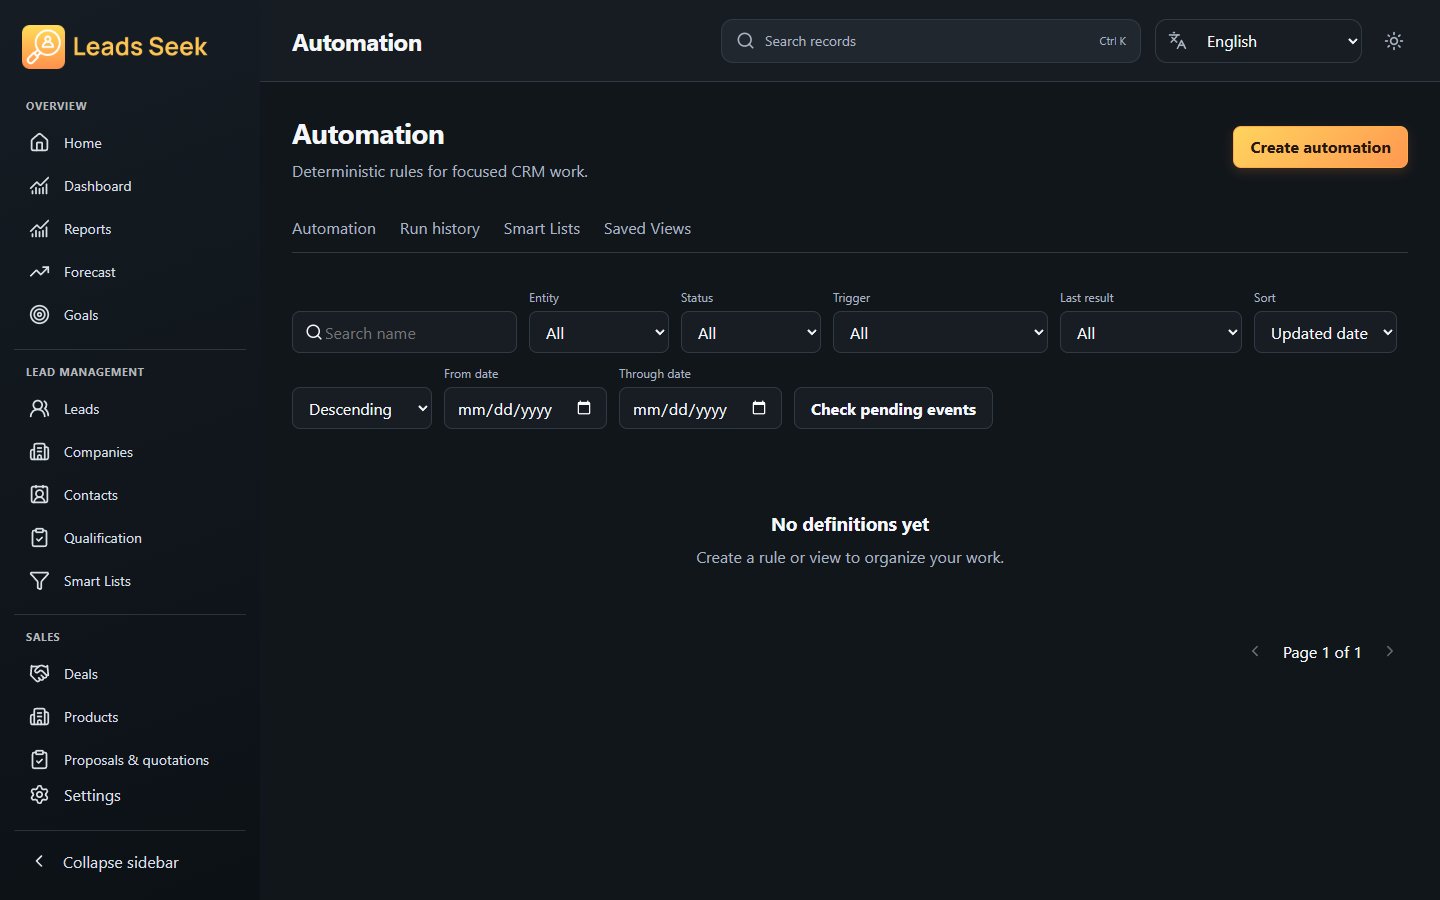Focus the Search records field
Screen dimensions: 1440x900
click(x=931, y=41)
